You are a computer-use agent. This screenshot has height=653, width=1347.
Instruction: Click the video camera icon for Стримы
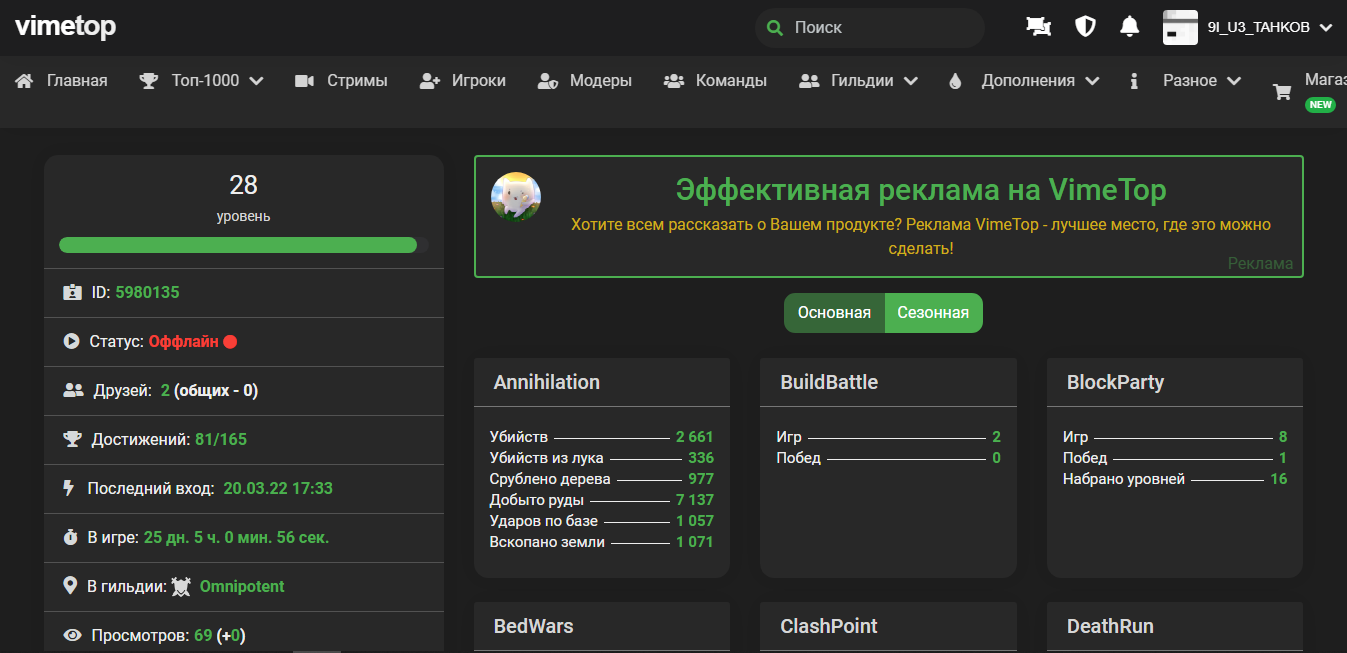(305, 81)
